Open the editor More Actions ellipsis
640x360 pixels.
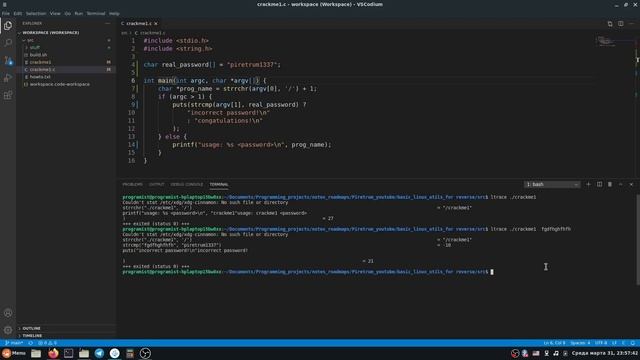[631, 24]
